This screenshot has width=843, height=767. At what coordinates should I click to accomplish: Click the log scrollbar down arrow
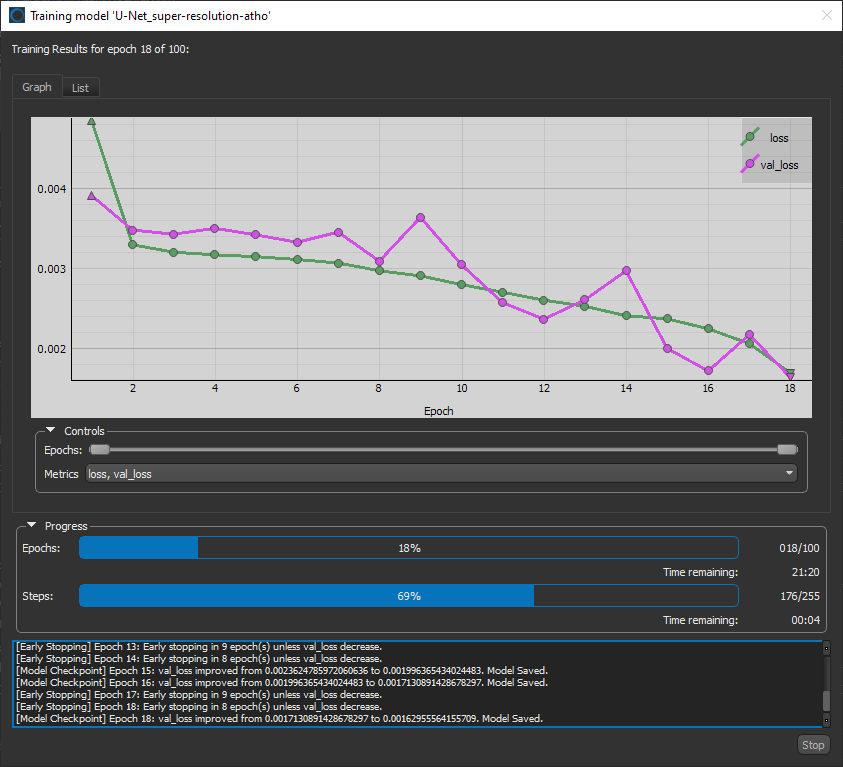coord(826,720)
